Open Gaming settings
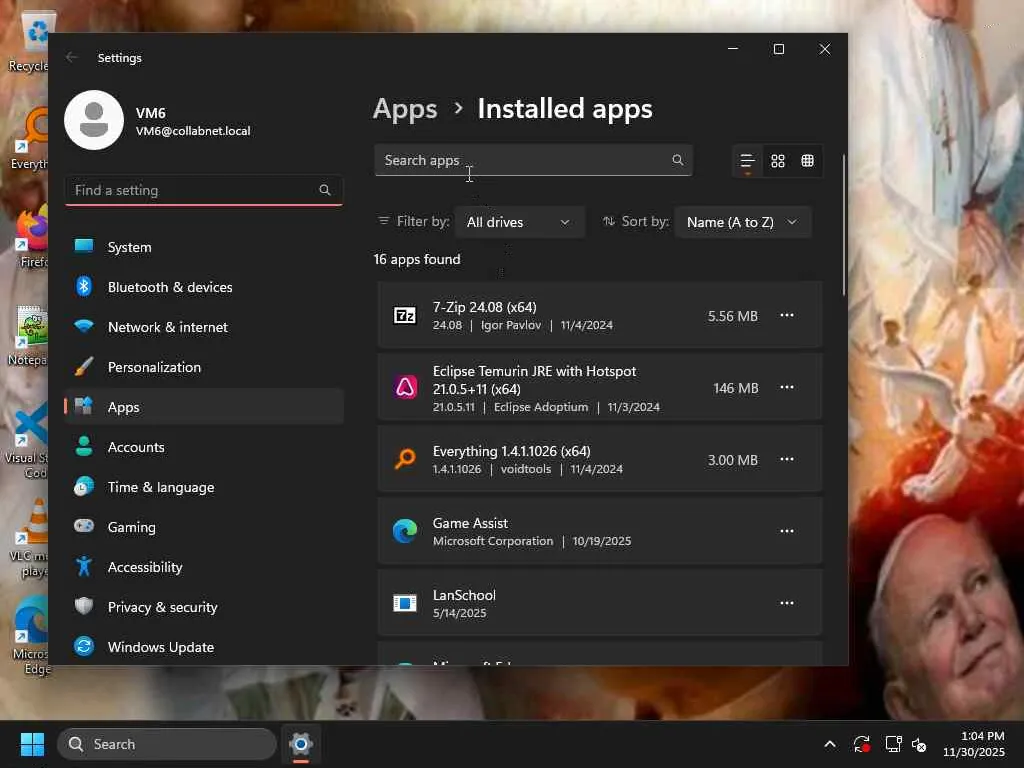 (204, 526)
